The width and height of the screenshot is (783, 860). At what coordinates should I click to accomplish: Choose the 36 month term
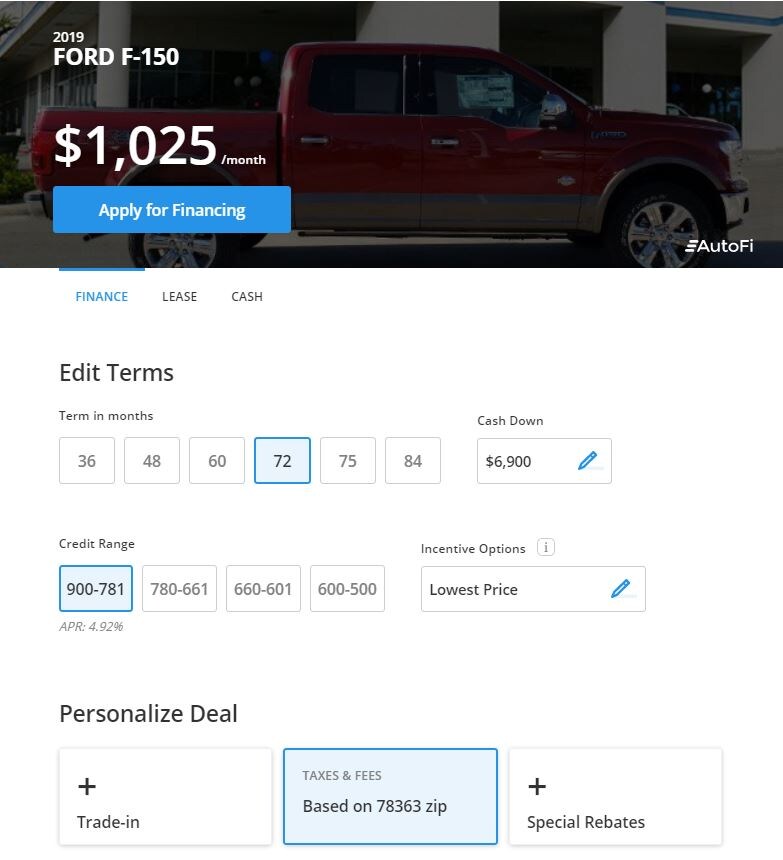[x=87, y=461]
